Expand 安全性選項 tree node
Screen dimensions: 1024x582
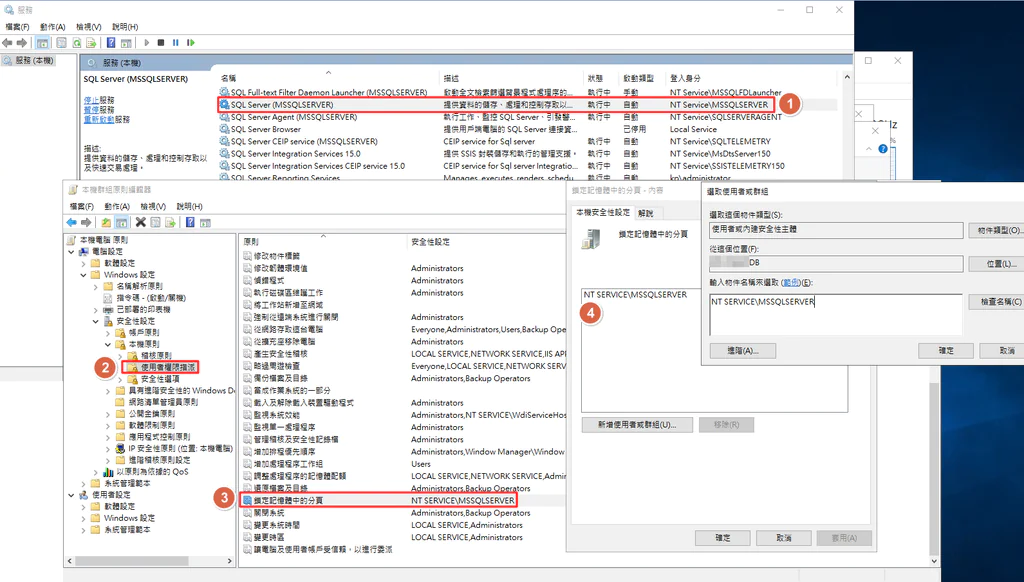120,379
